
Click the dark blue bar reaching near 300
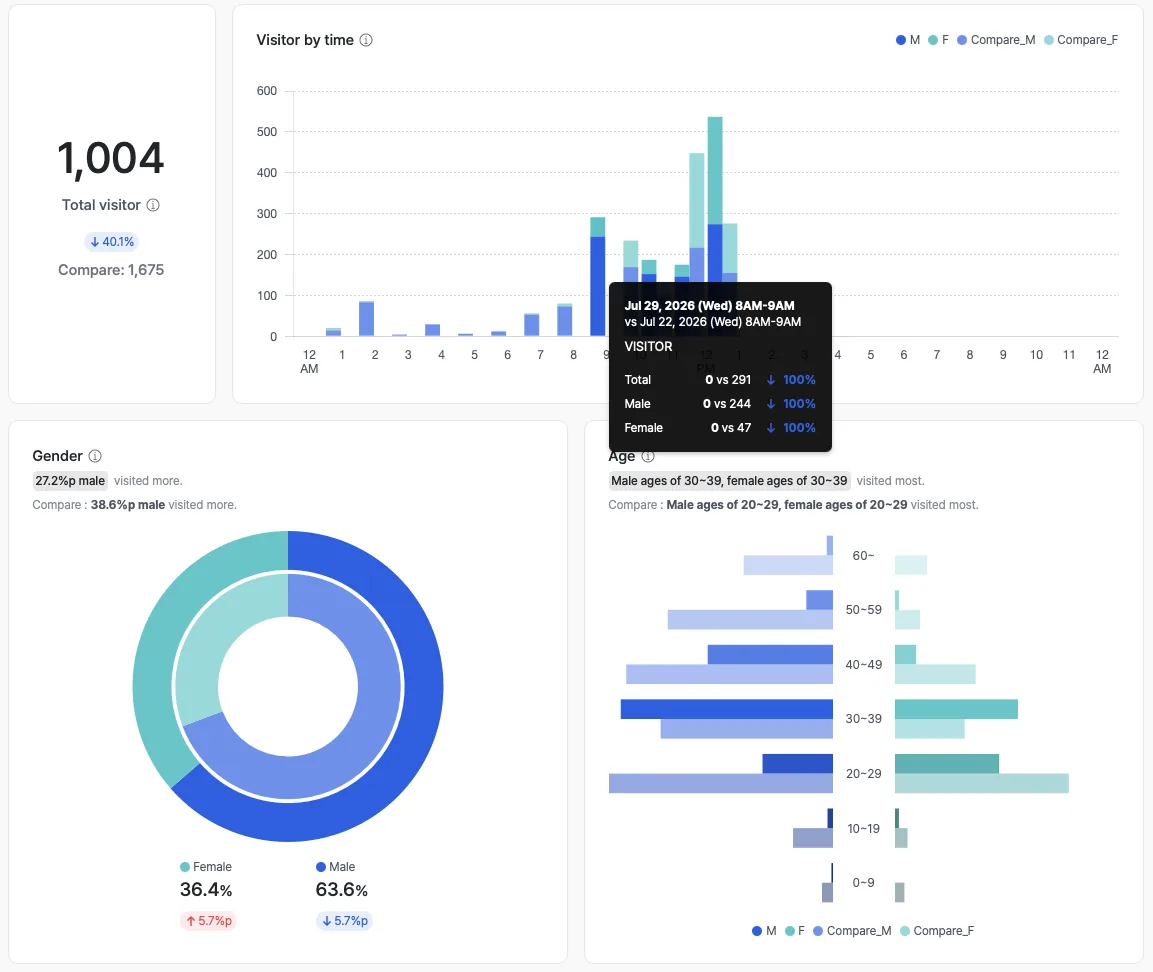pyautogui.click(x=598, y=286)
